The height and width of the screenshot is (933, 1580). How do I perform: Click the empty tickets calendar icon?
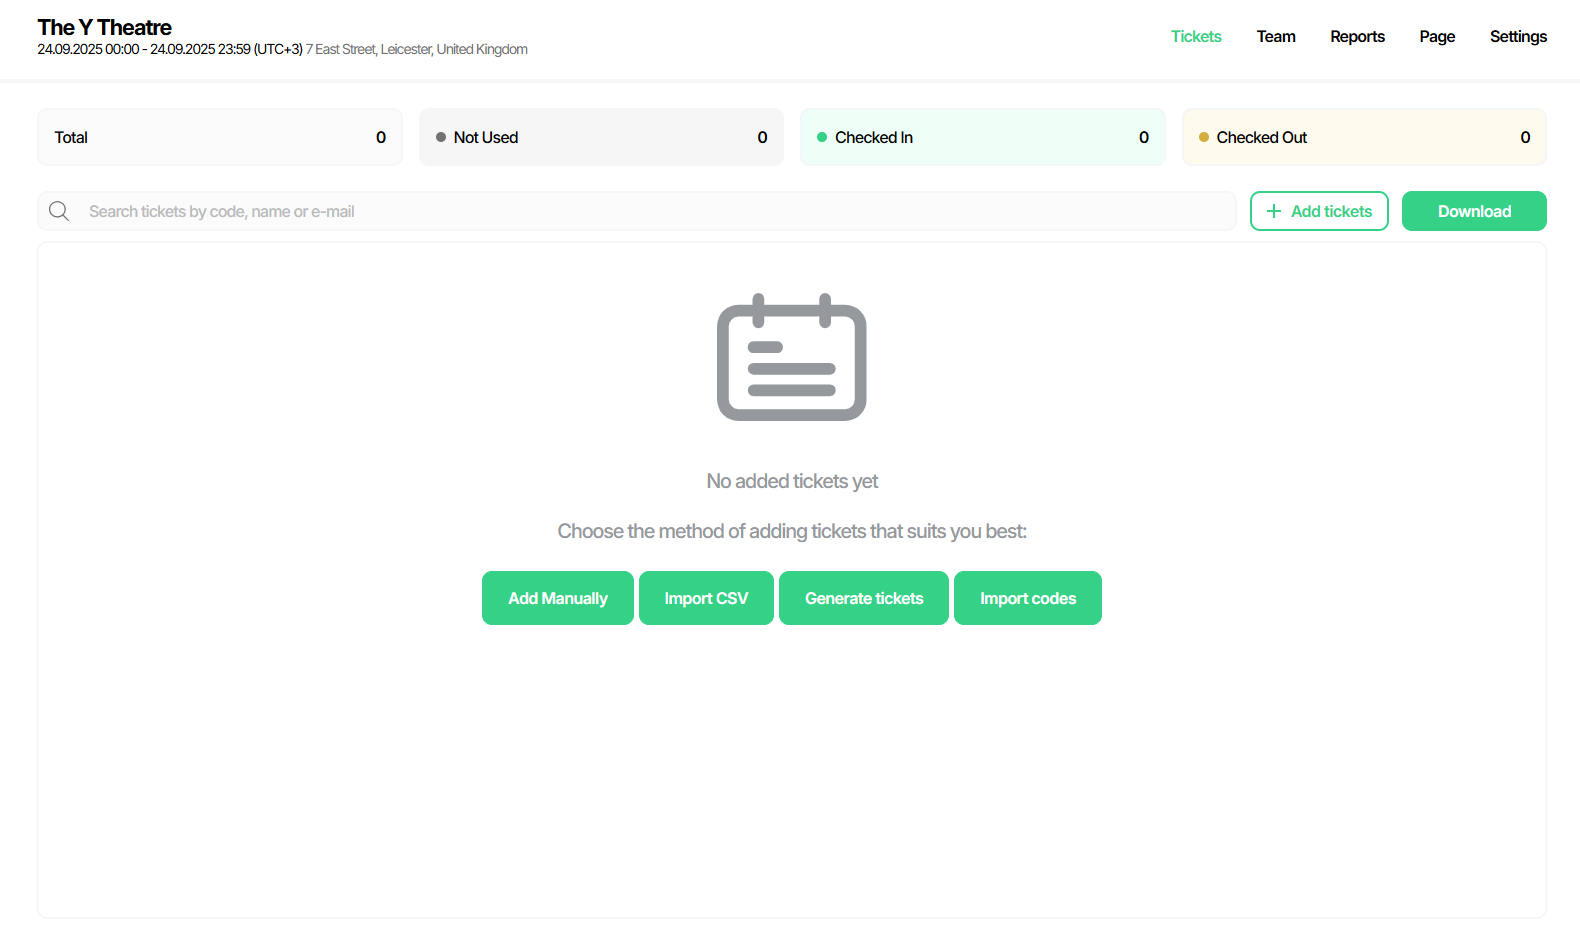791,358
